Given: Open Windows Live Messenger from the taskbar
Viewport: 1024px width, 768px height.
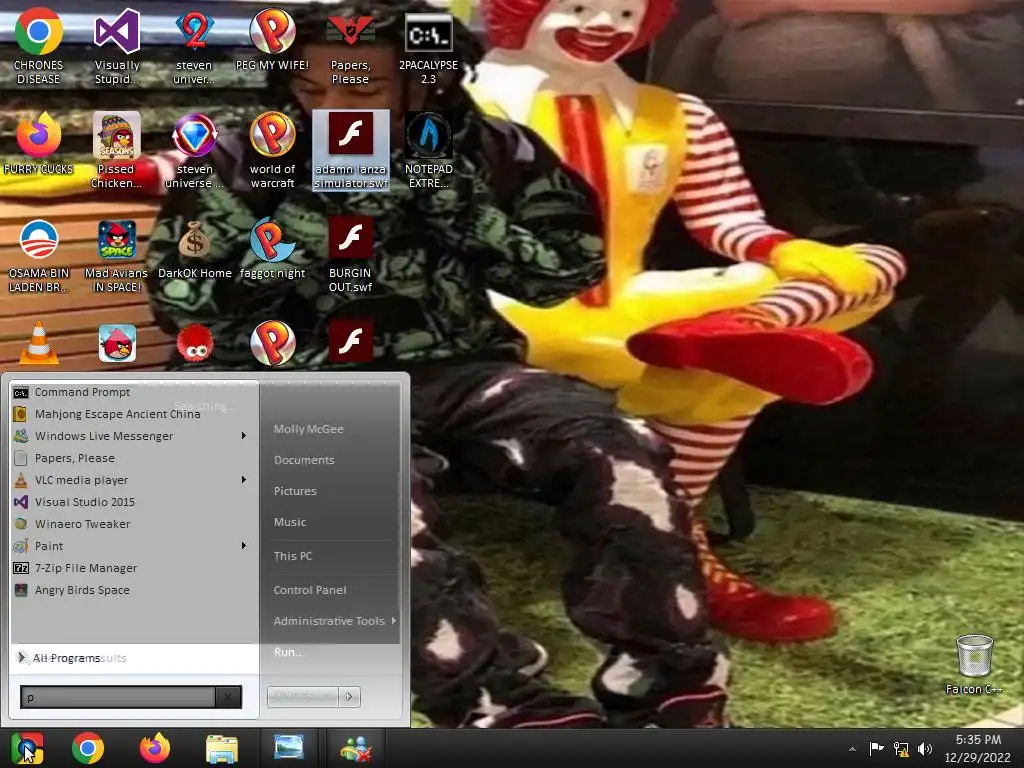Looking at the screenshot, I should (x=355, y=748).
